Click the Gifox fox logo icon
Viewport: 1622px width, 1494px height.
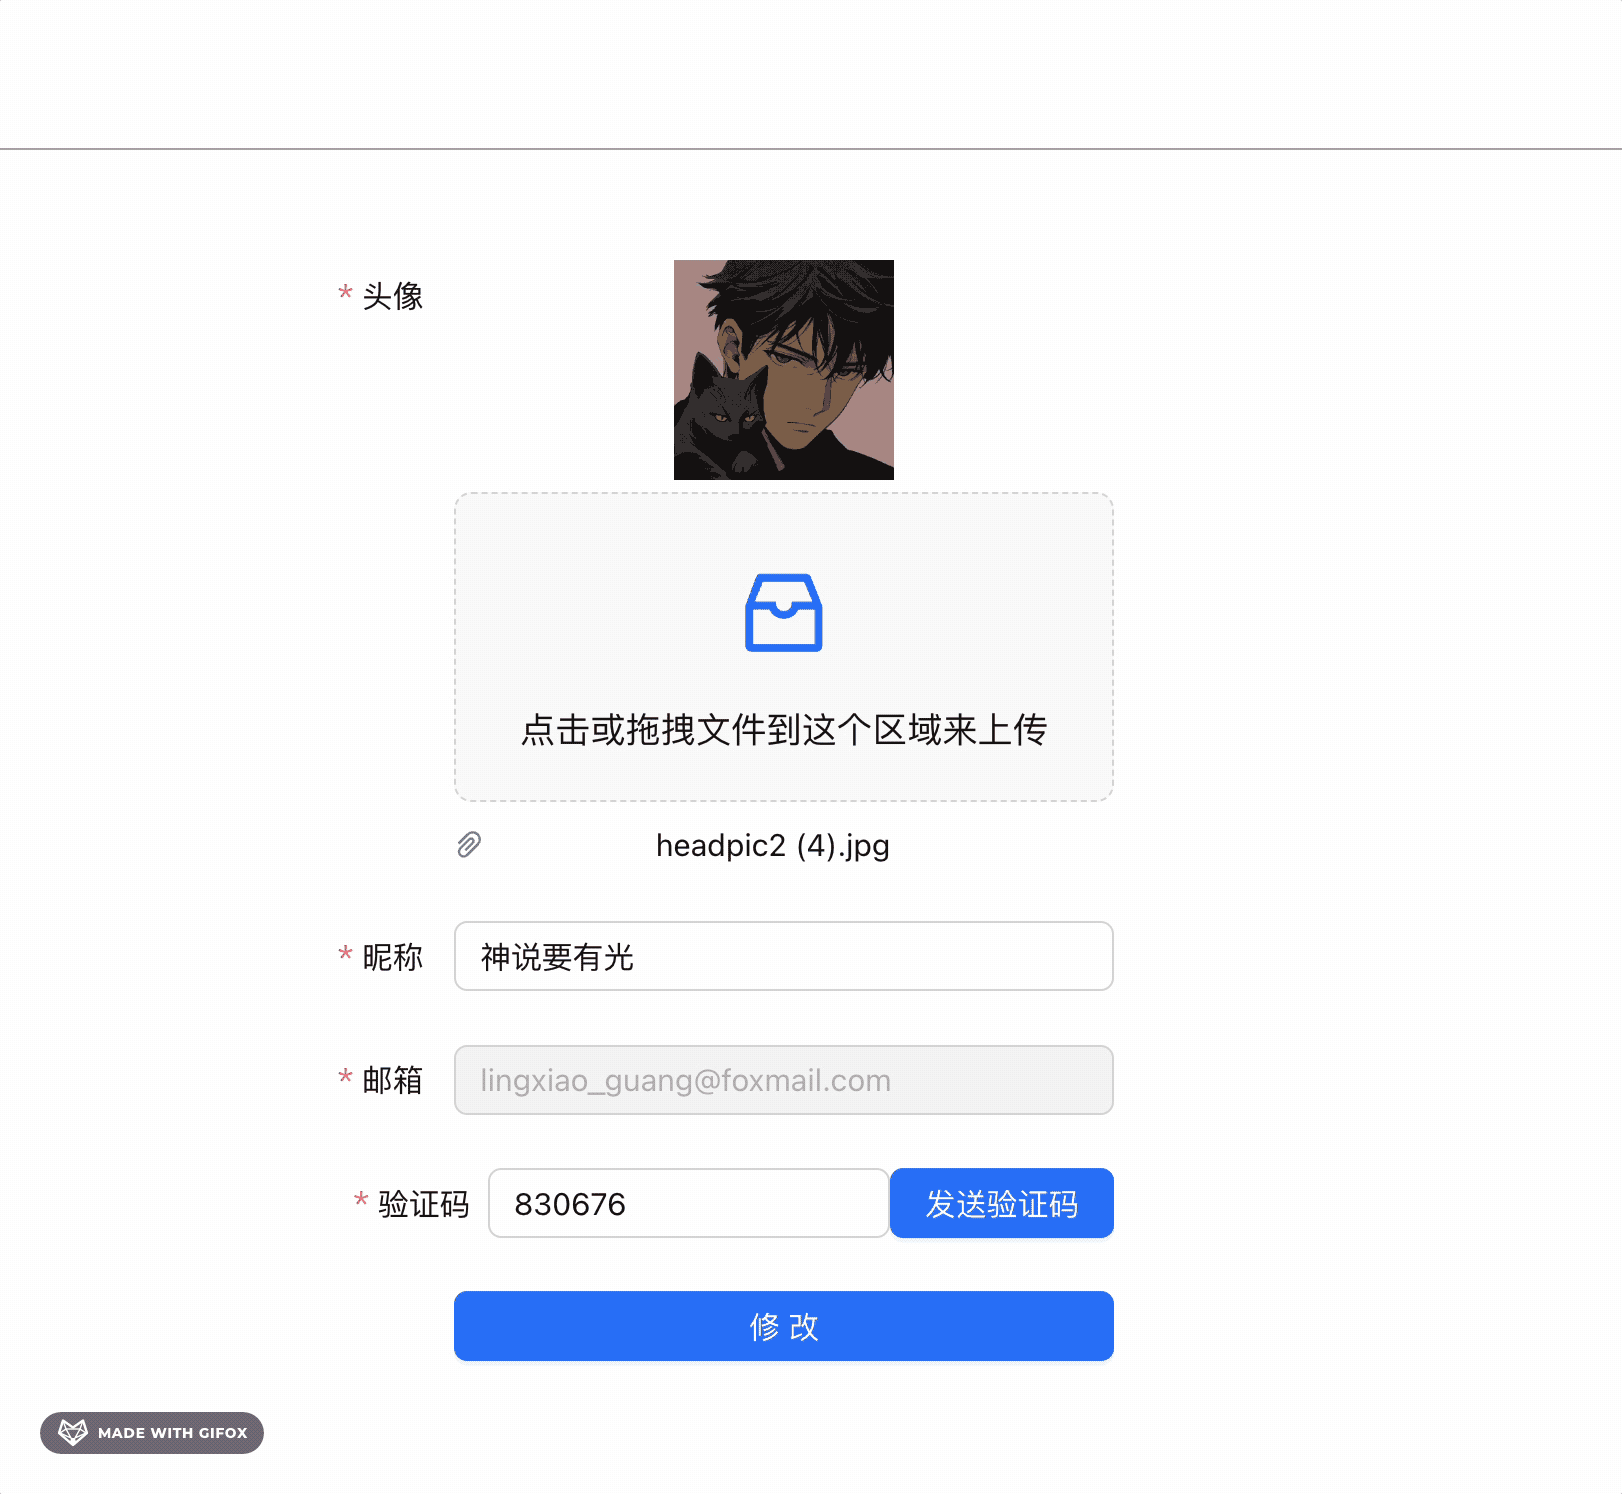73,1432
